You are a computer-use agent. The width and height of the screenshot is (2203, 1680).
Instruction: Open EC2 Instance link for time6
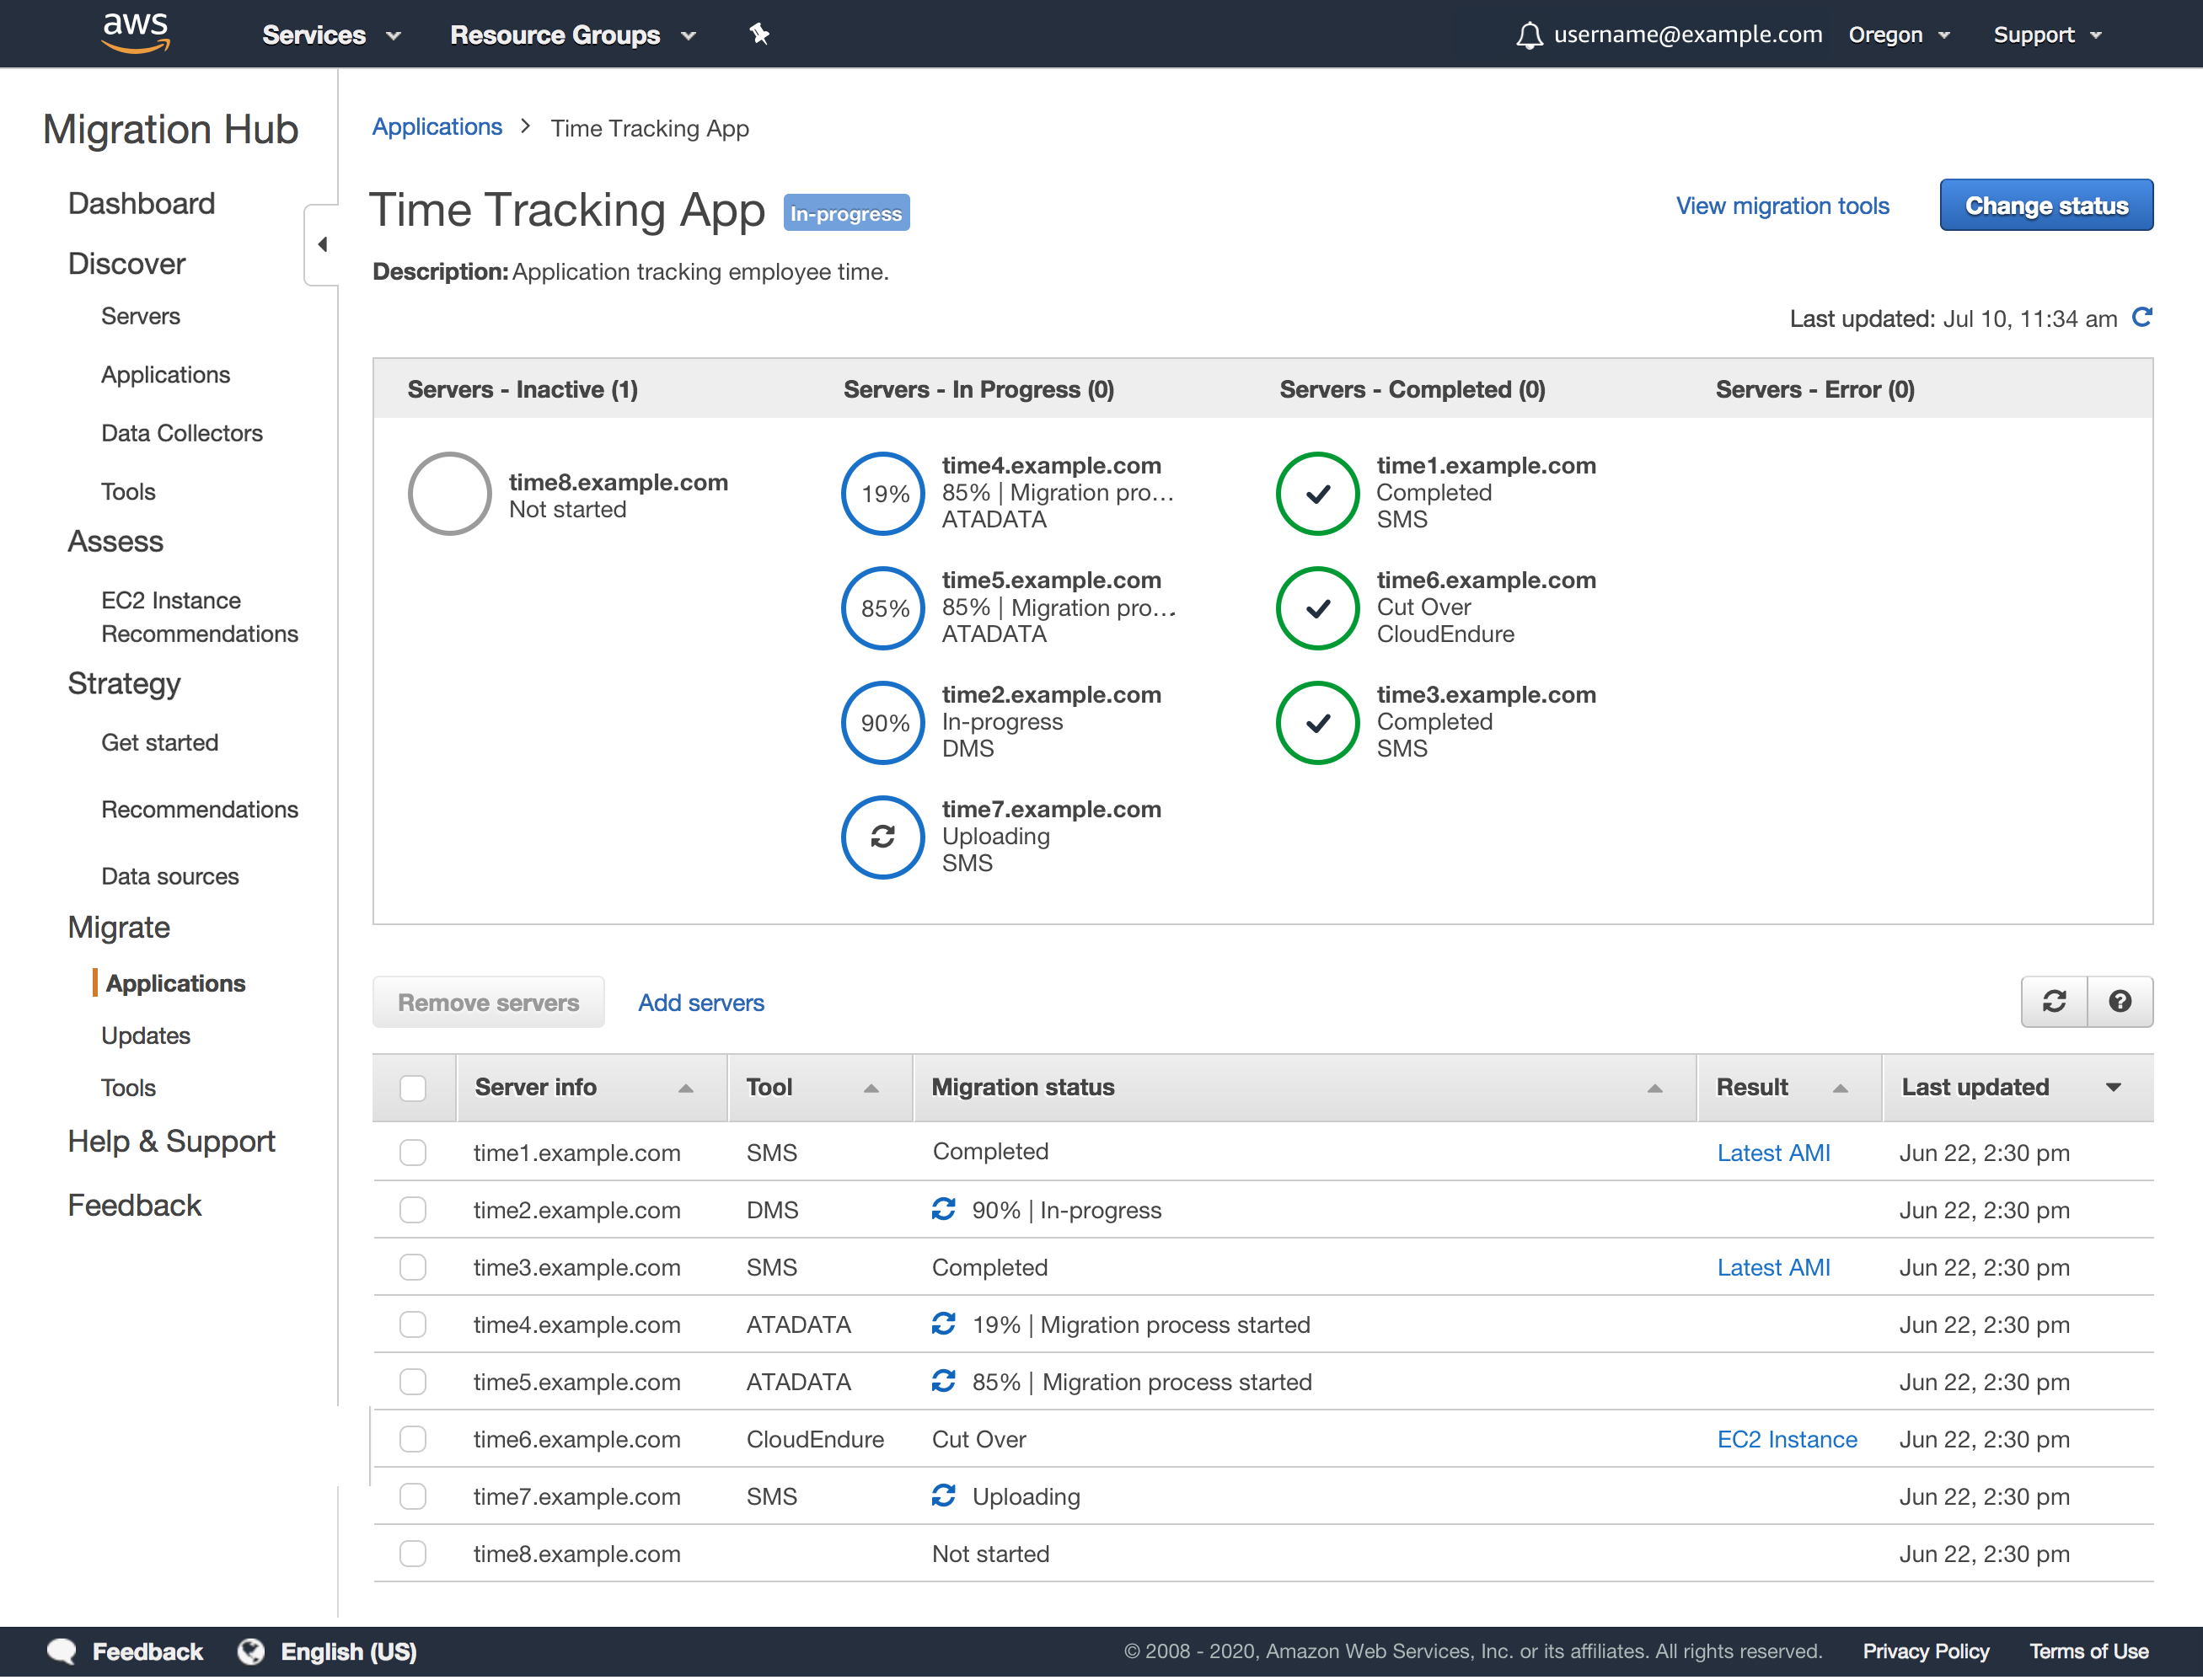coord(1787,1439)
